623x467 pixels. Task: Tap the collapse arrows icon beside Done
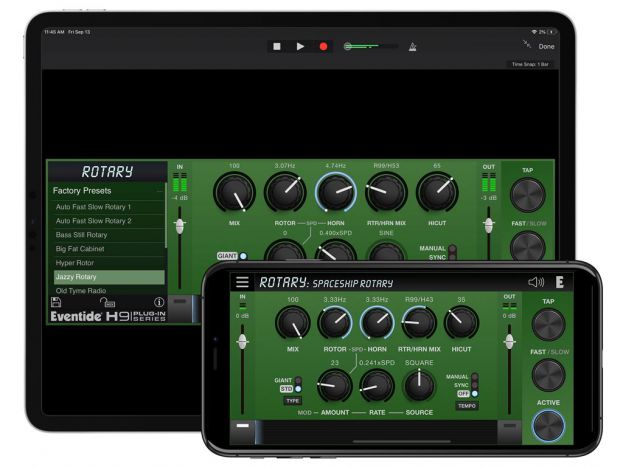pos(527,44)
